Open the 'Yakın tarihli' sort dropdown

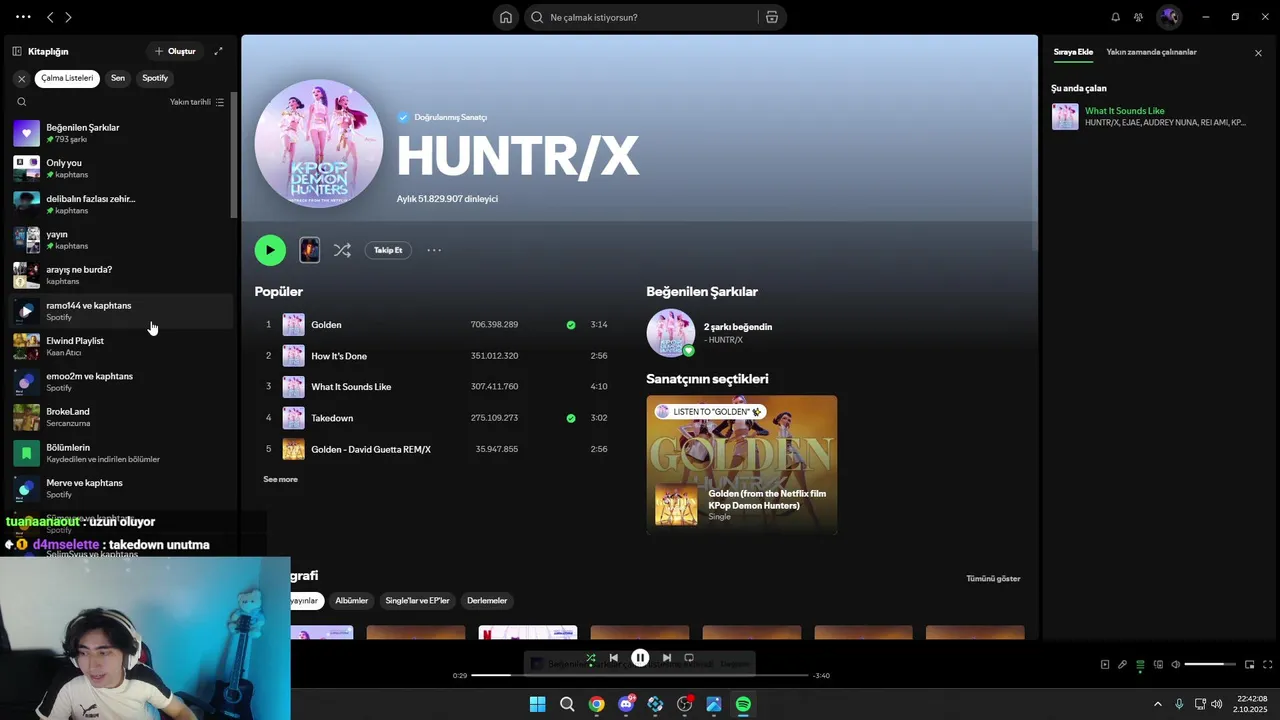tap(197, 102)
